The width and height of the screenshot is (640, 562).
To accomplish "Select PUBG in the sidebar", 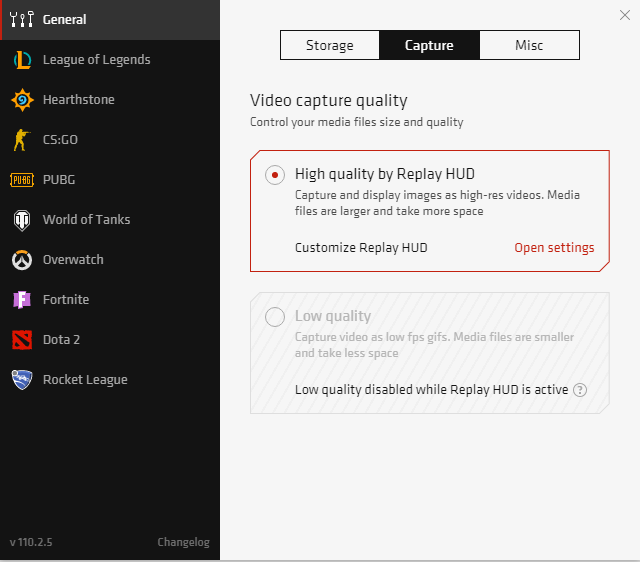I will pos(110,180).
